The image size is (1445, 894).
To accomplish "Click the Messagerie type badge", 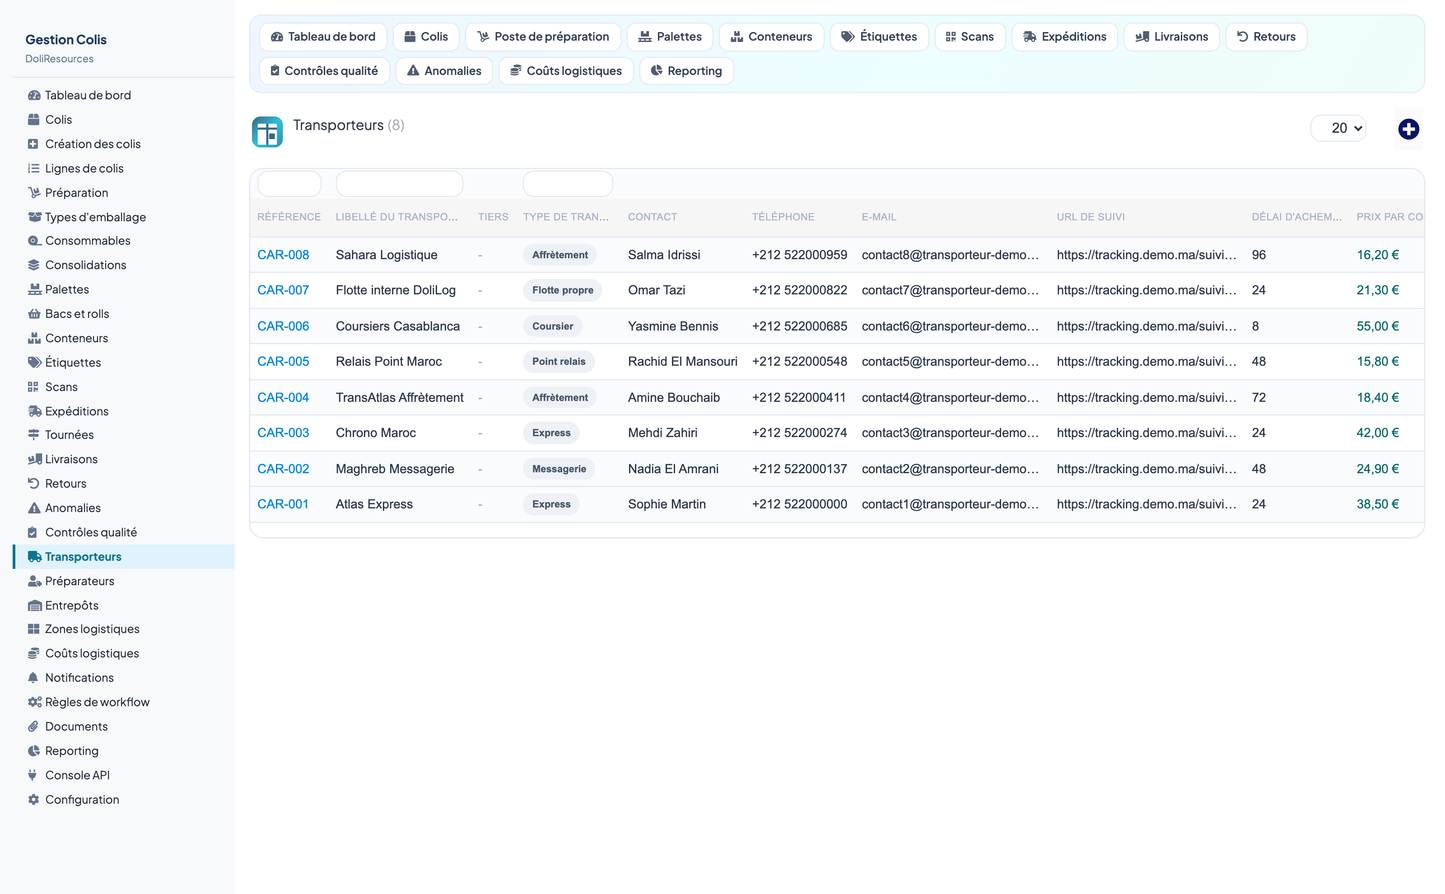I will coord(559,469).
